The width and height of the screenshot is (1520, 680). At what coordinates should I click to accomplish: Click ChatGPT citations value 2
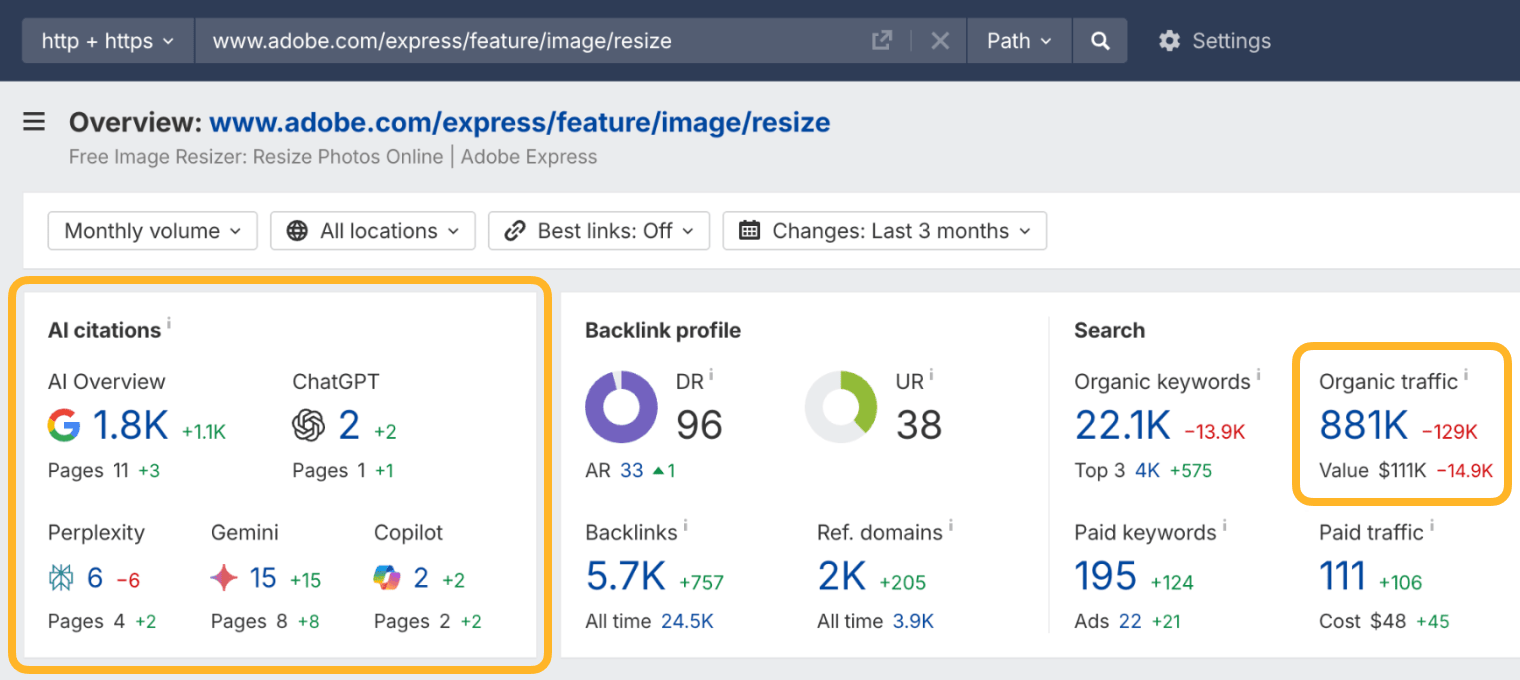[349, 426]
